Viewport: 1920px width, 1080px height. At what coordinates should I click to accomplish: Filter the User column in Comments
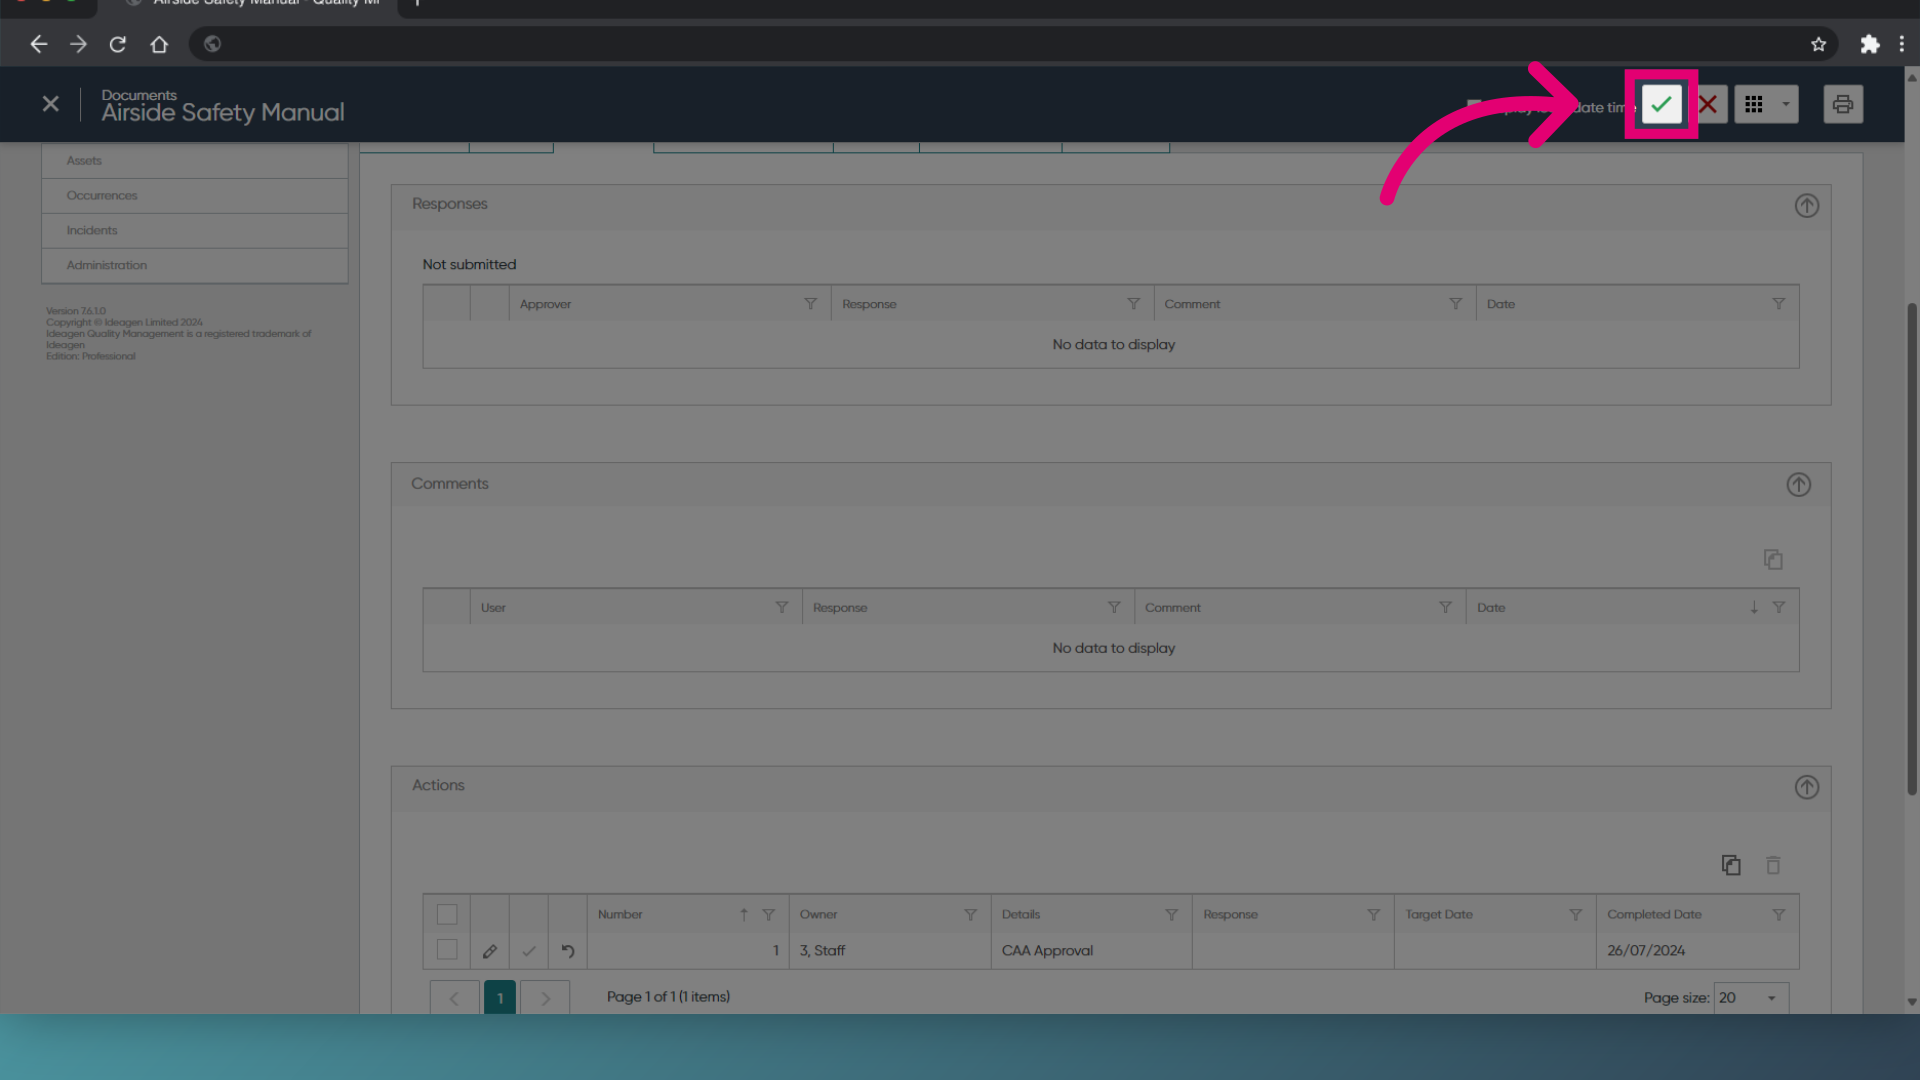click(782, 608)
